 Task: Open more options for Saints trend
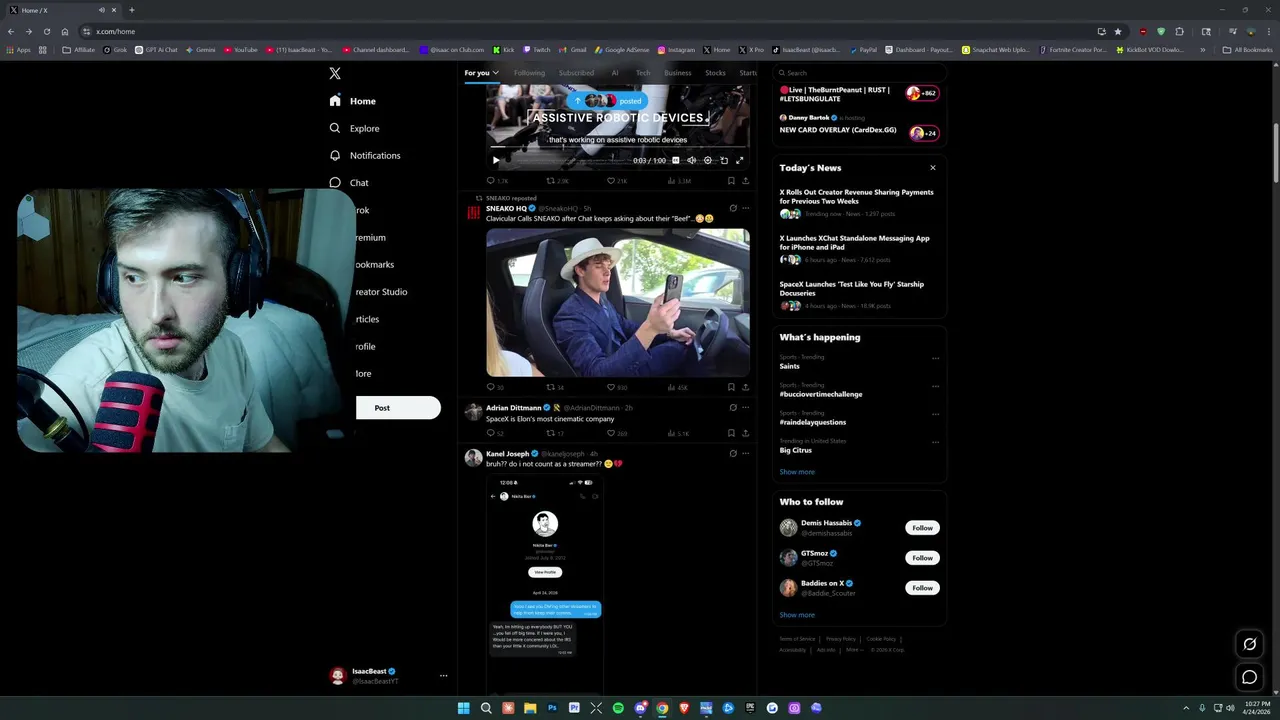pos(935,358)
